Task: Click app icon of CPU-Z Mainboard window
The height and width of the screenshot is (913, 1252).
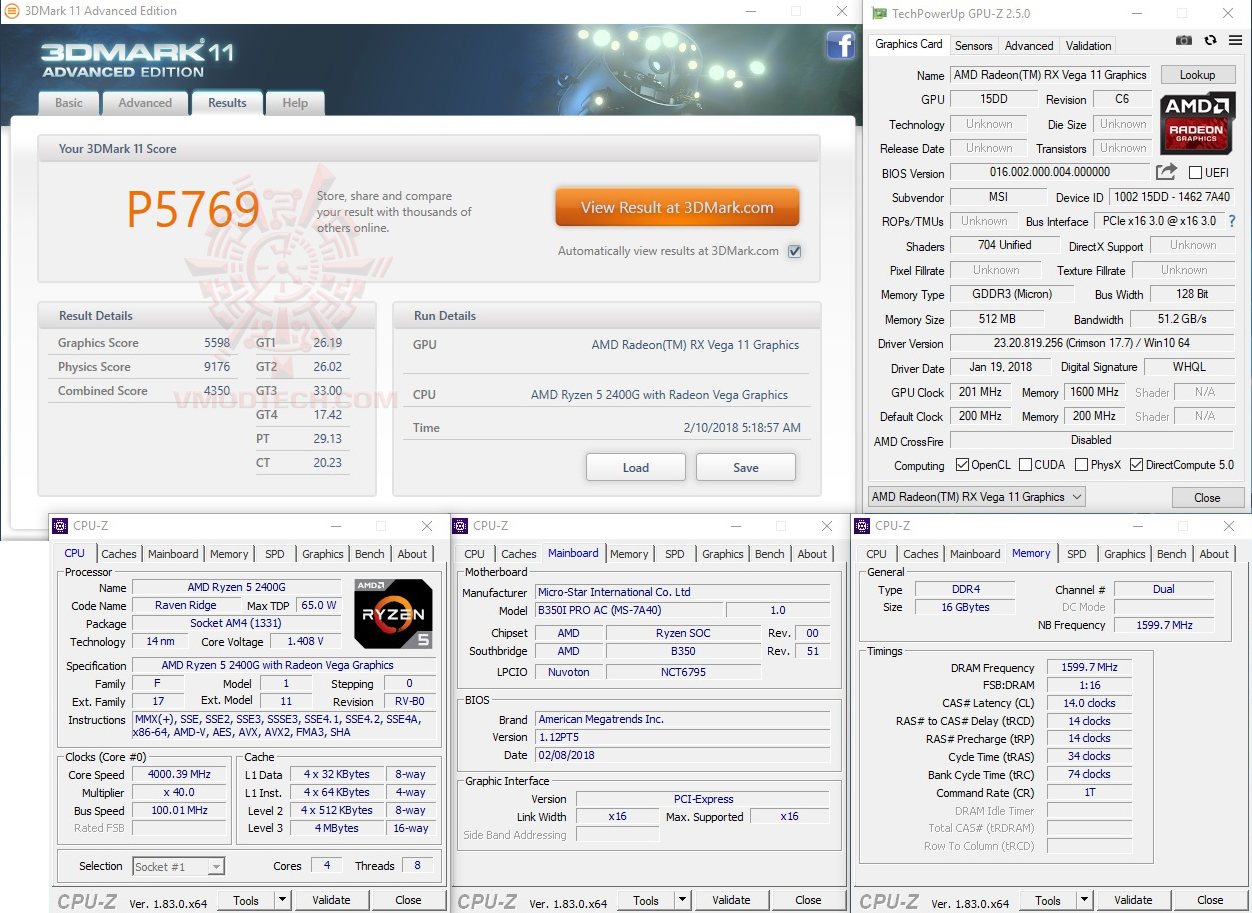Action: (x=461, y=526)
